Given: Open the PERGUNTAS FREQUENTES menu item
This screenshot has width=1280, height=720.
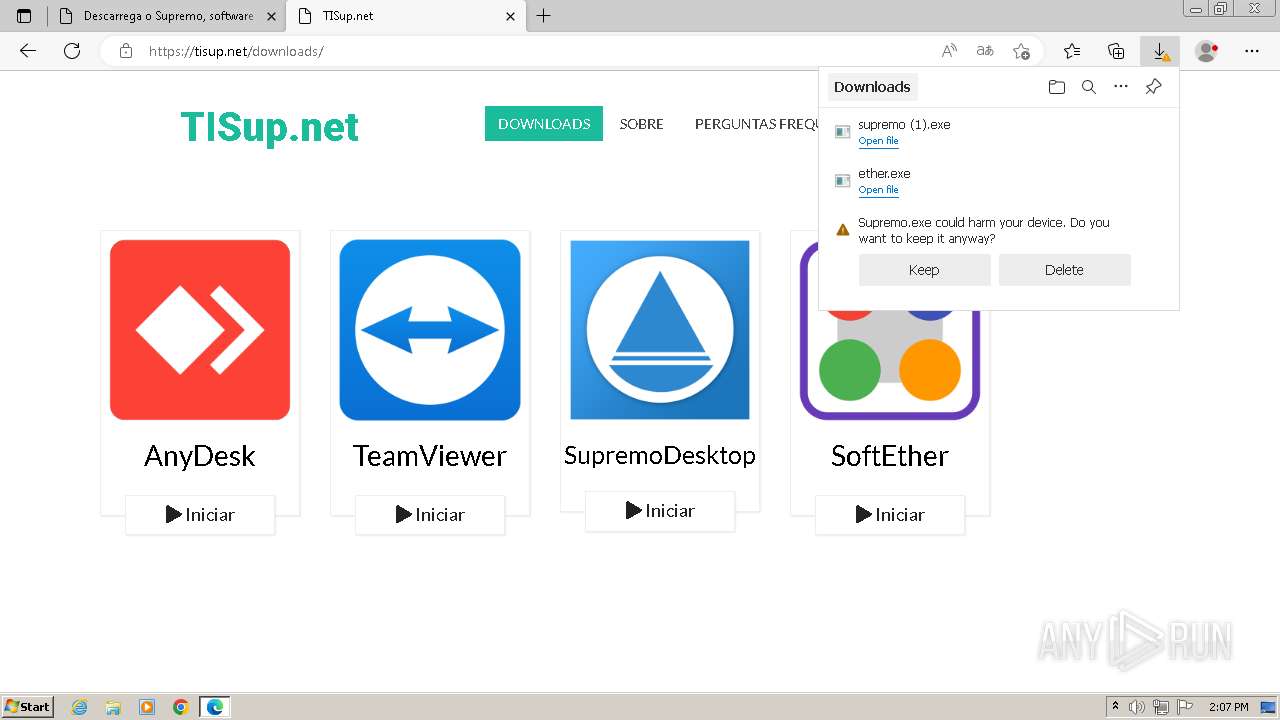Looking at the screenshot, I should tap(756, 124).
